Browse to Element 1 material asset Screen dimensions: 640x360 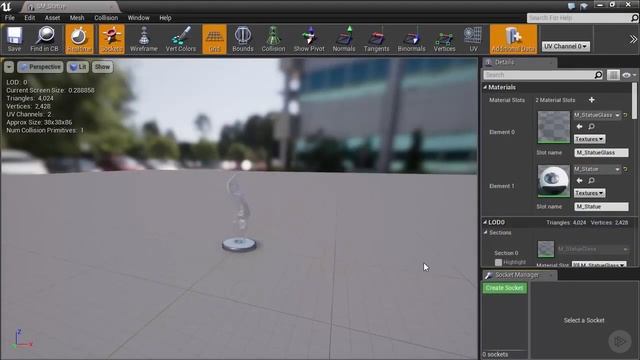(591, 181)
